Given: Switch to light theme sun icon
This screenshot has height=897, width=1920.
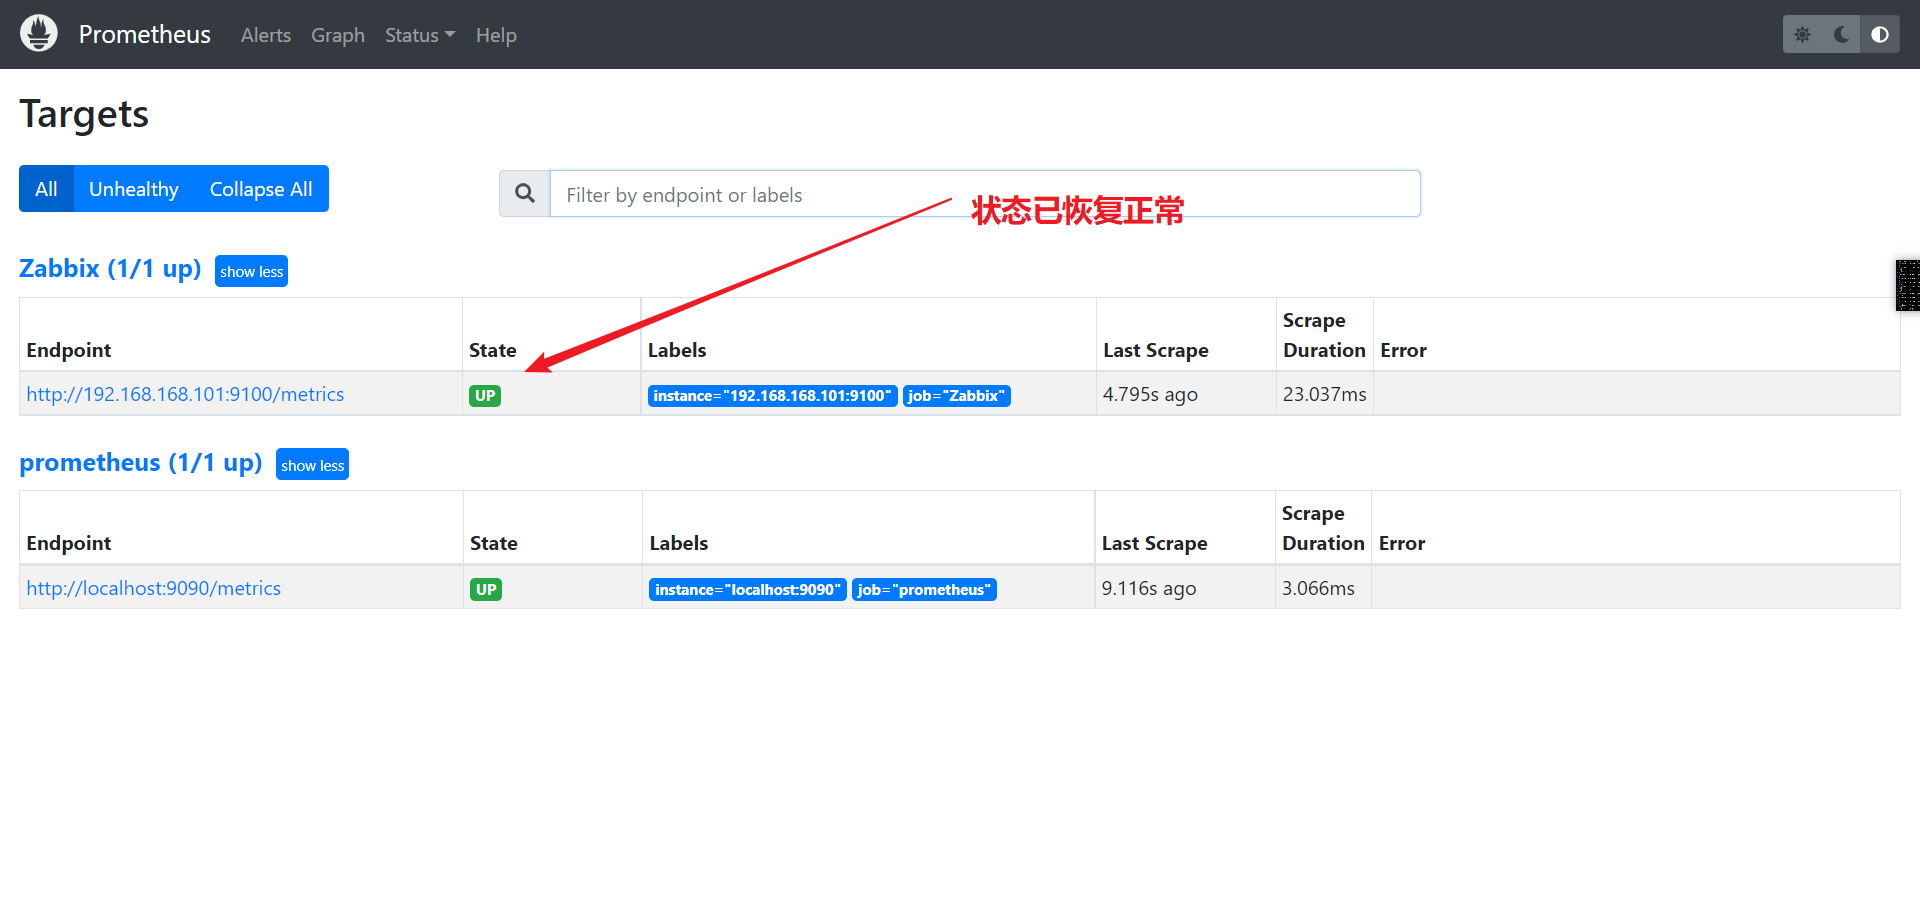Looking at the screenshot, I should 1802,35.
